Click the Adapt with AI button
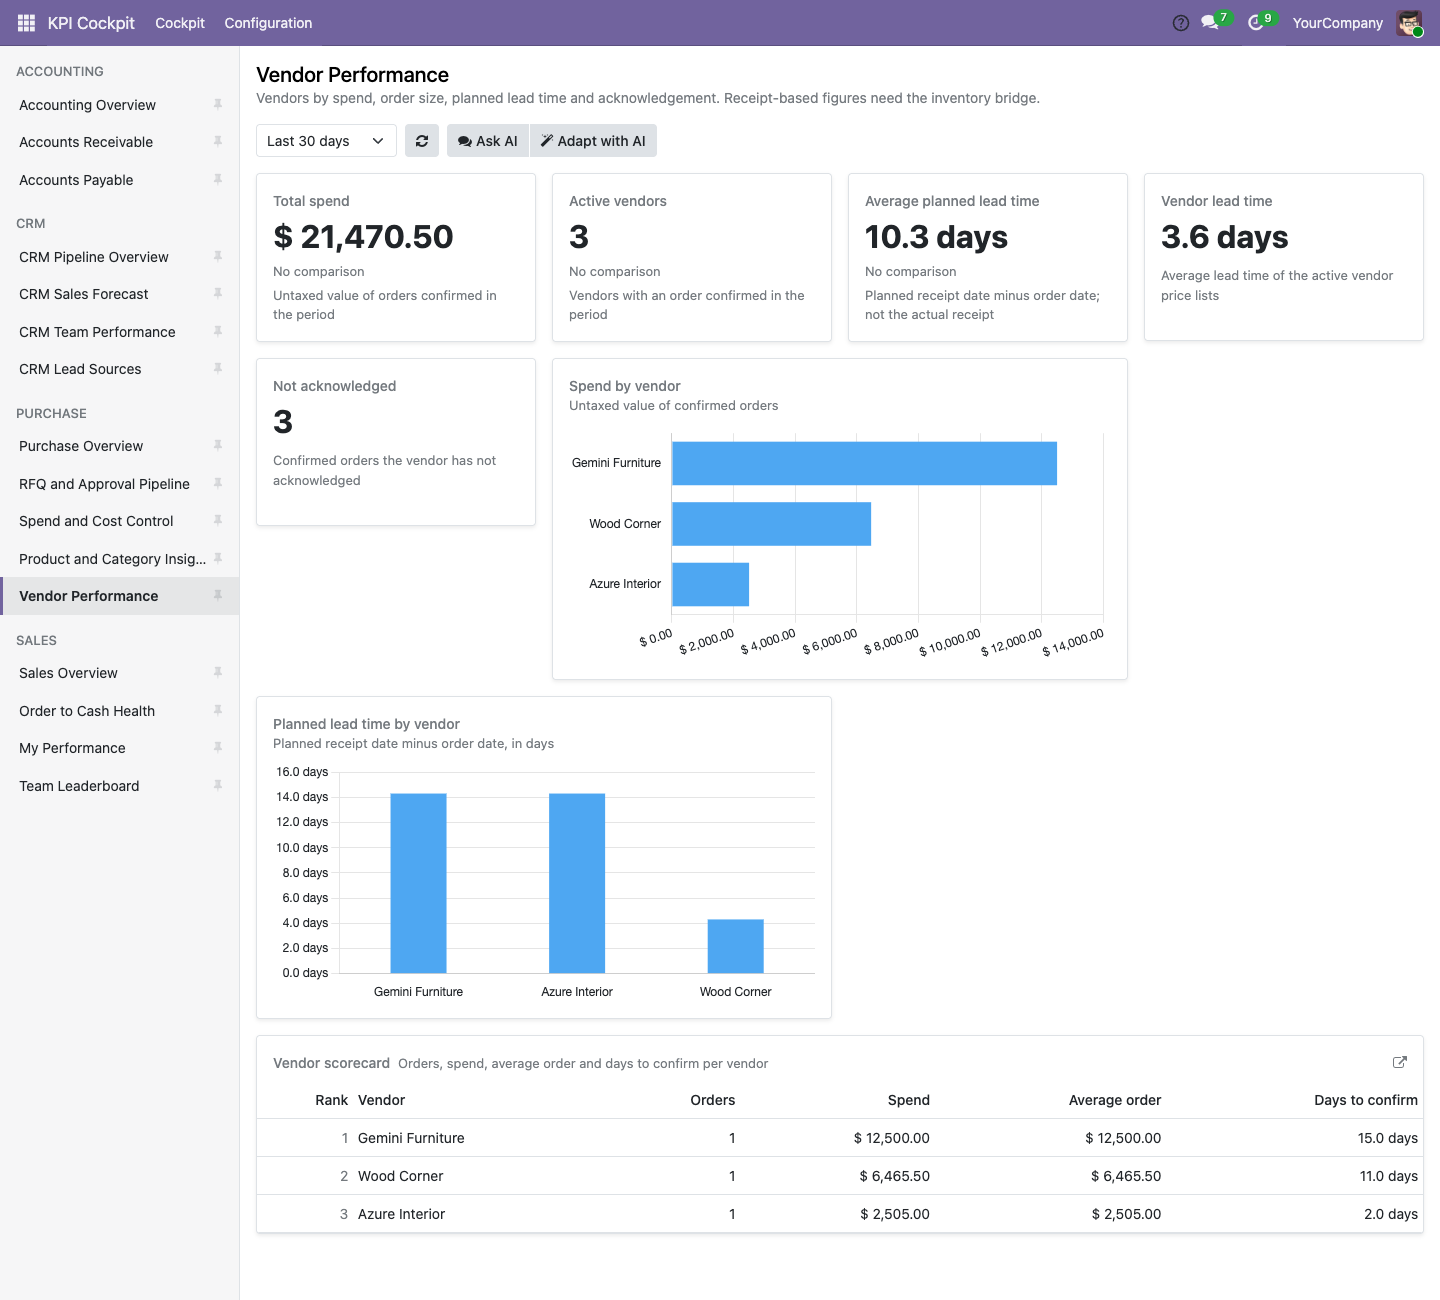This screenshot has width=1440, height=1300. point(593,141)
